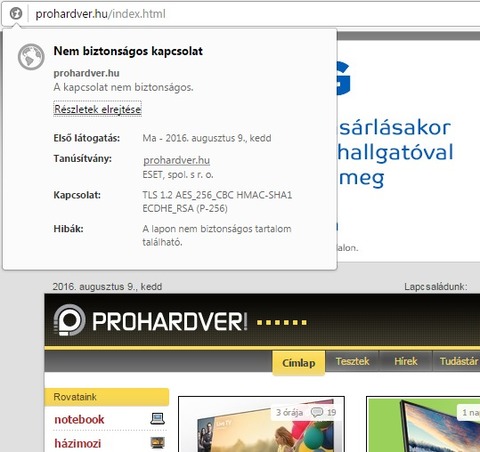The width and height of the screenshot is (480, 452).
Task: Click bold 'prohardver.hu' domain in popup
Action: (x=87, y=73)
